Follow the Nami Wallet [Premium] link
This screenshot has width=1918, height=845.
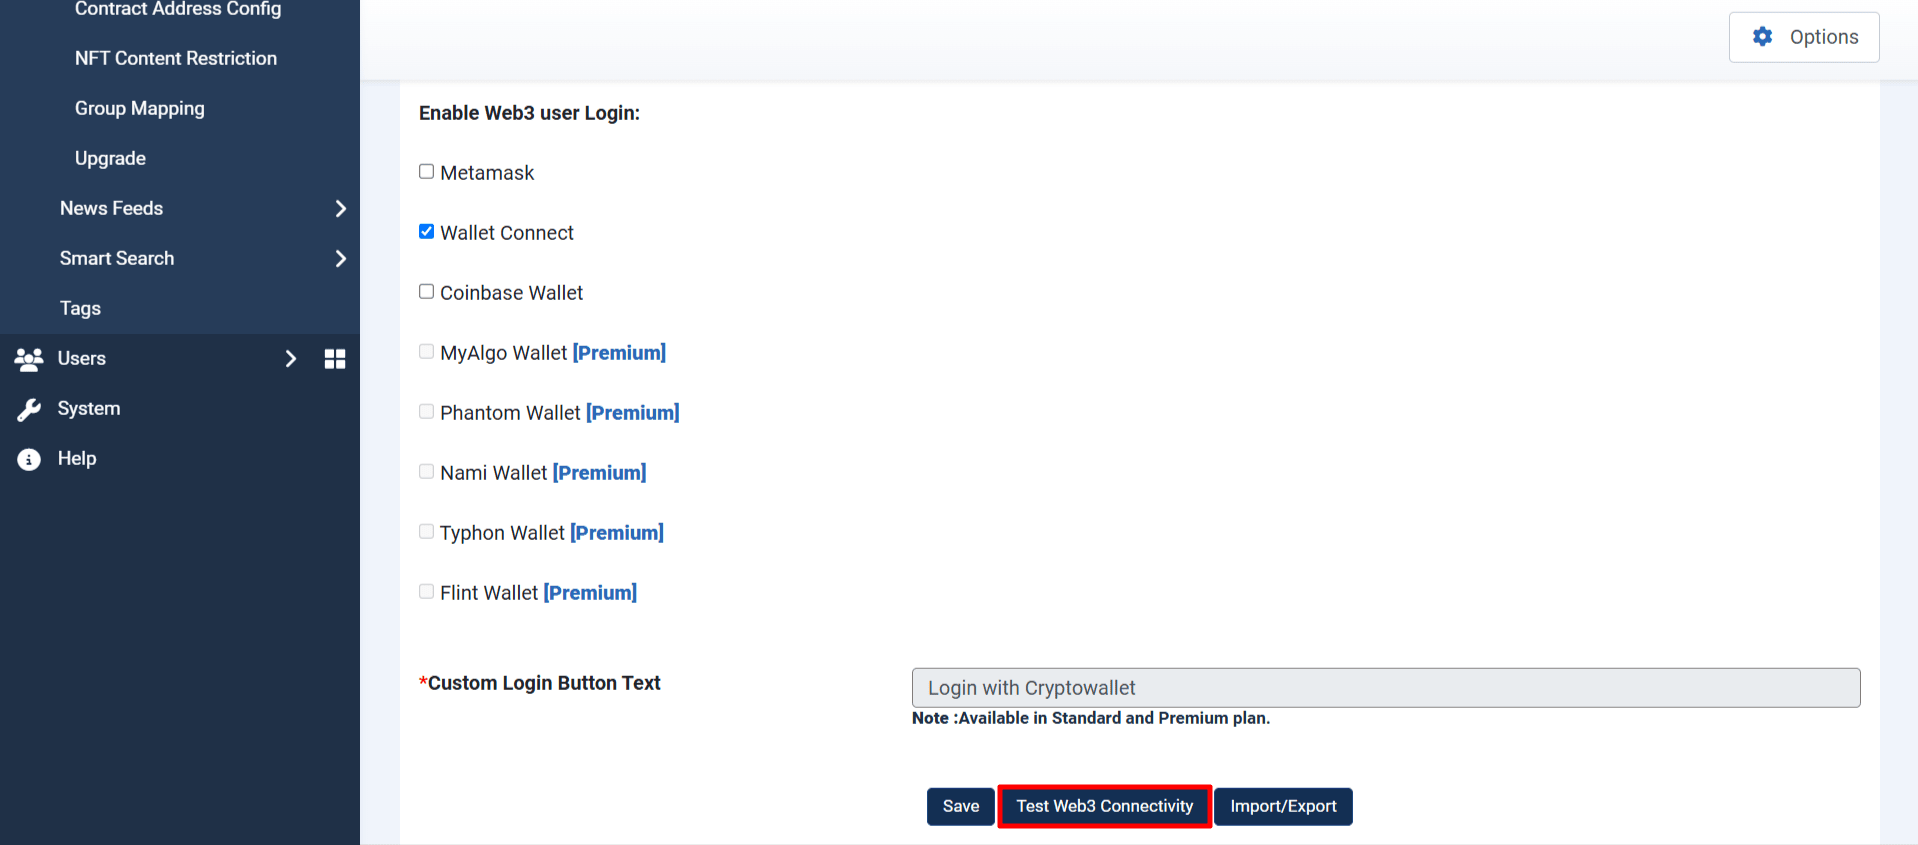click(x=599, y=473)
